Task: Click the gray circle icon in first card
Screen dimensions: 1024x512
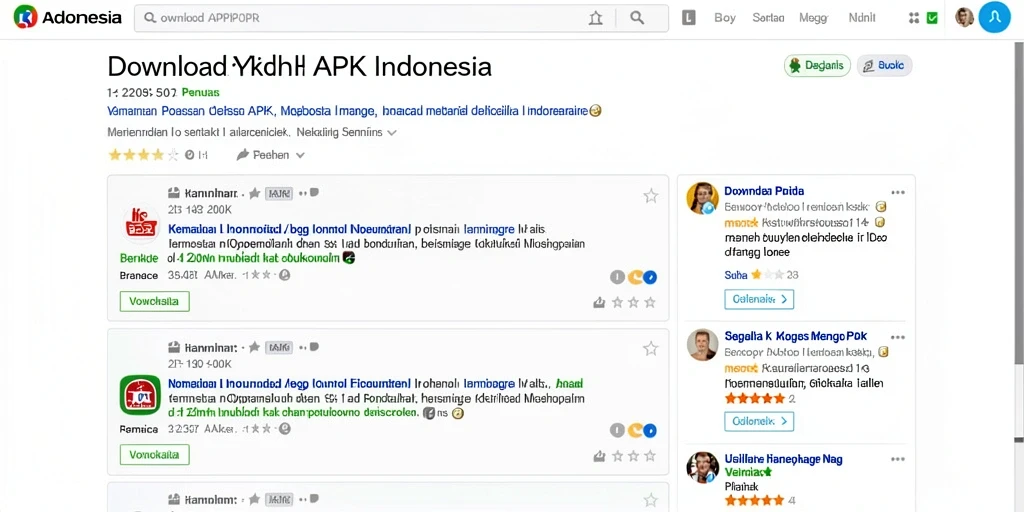Action: pyautogui.click(x=617, y=278)
